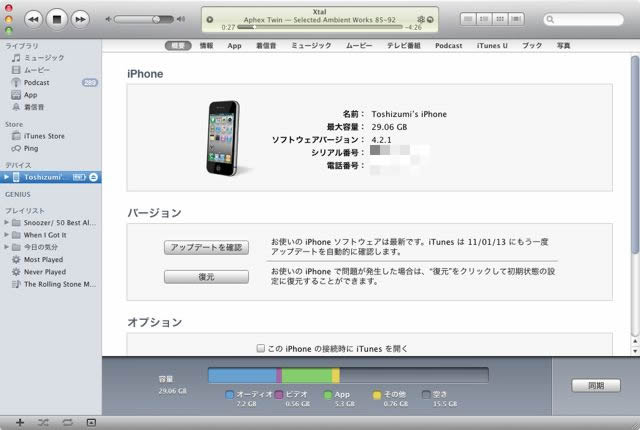Click the green App capacity swatch
The height and width of the screenshot is (430, 640).
(x=328, y=395)
